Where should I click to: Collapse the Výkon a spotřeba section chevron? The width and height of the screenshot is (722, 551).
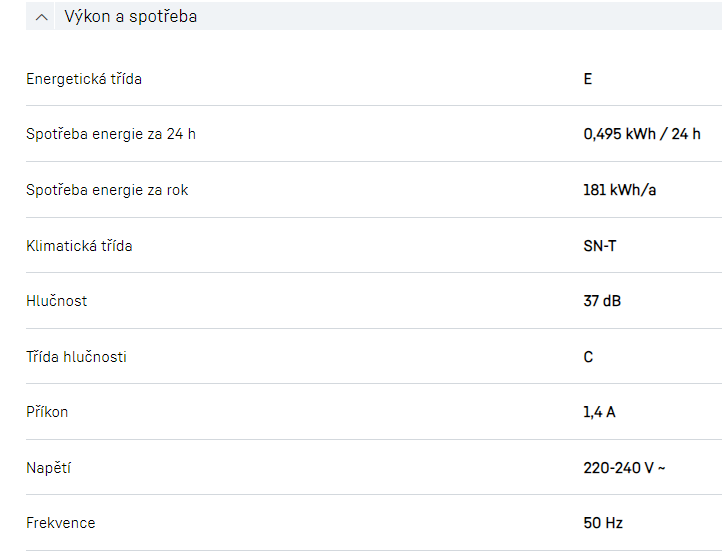point(41,17)
